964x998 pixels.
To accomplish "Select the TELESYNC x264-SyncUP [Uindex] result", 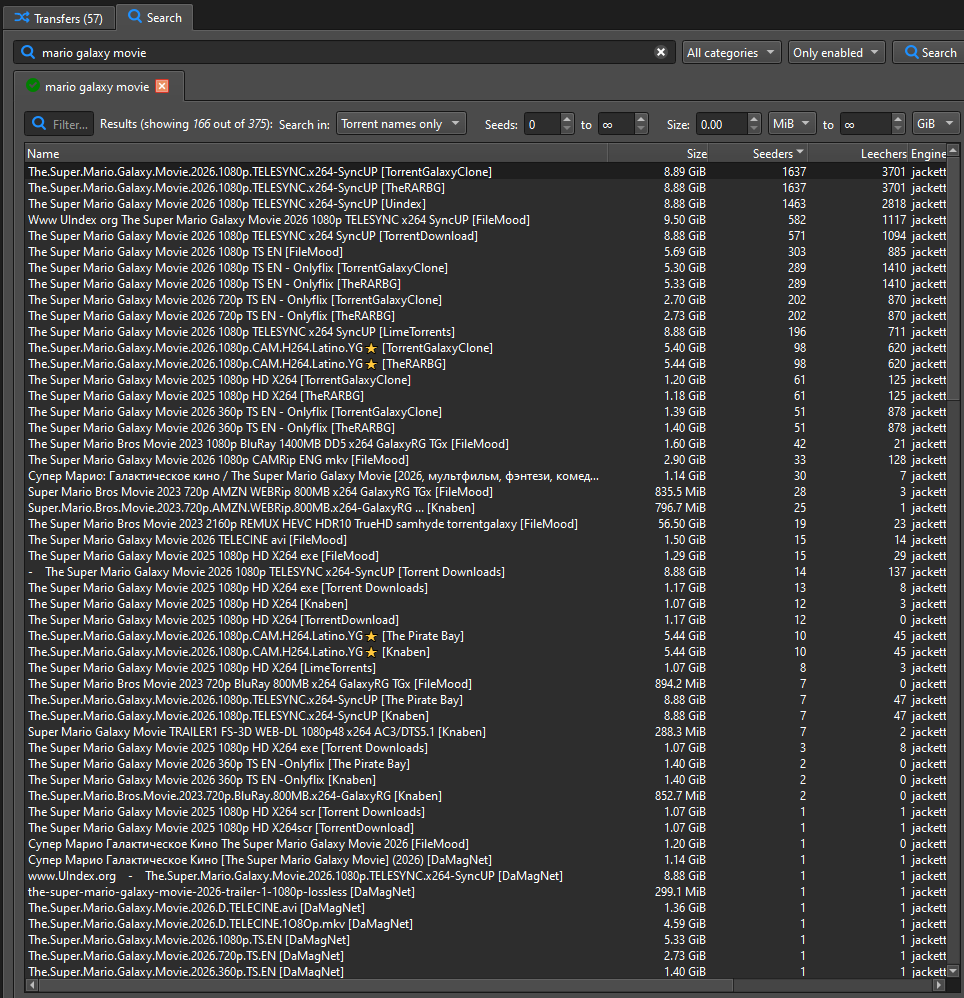I will (x=486, y=204).
